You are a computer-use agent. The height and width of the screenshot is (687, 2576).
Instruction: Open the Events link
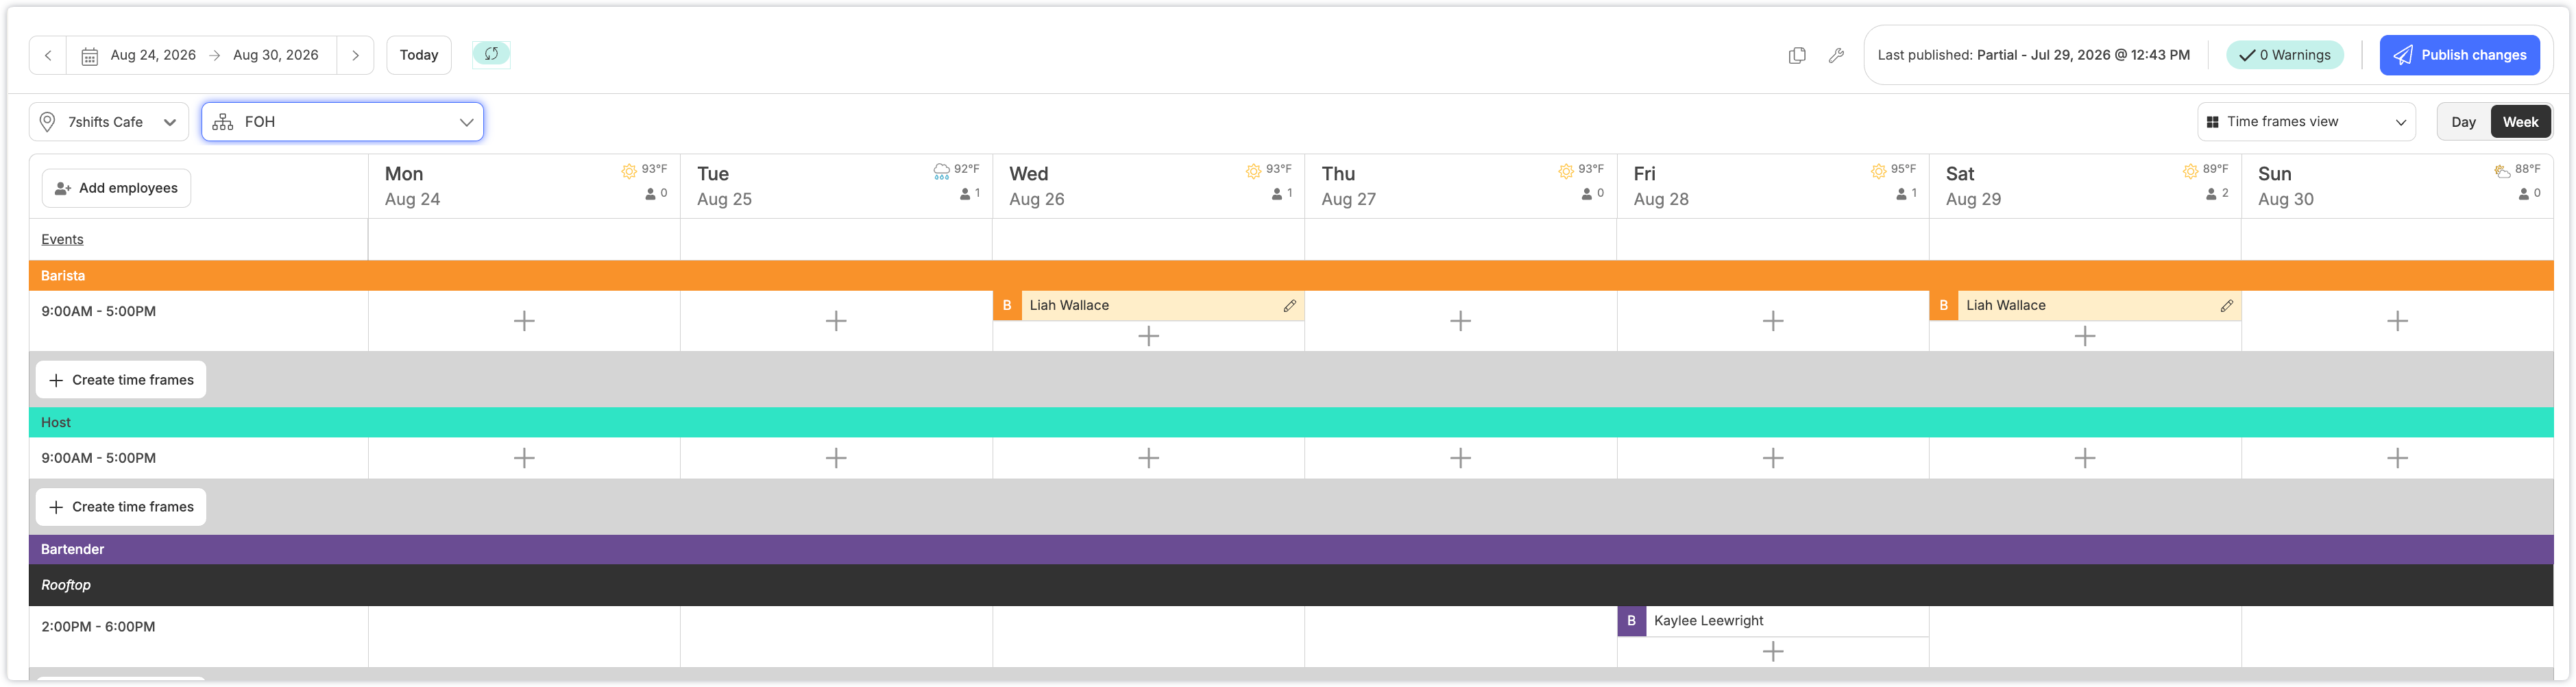[x=62, y=239]
